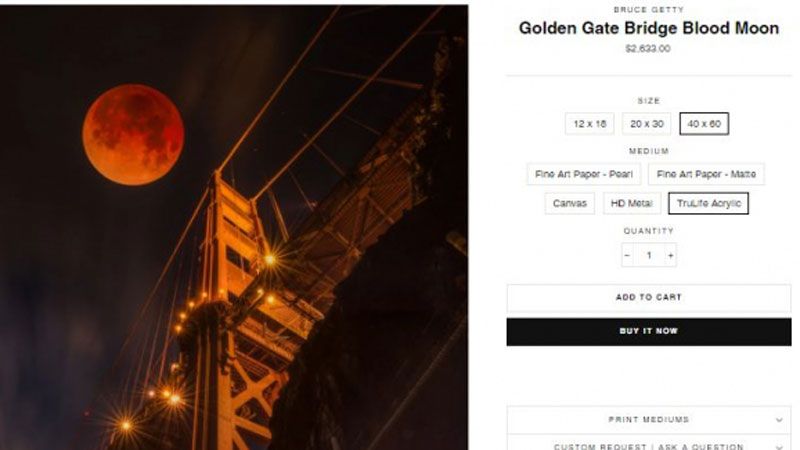Click the minus quantity icon
The width and height of the screenshot is (800, 450).
click(x=628, y=255)
